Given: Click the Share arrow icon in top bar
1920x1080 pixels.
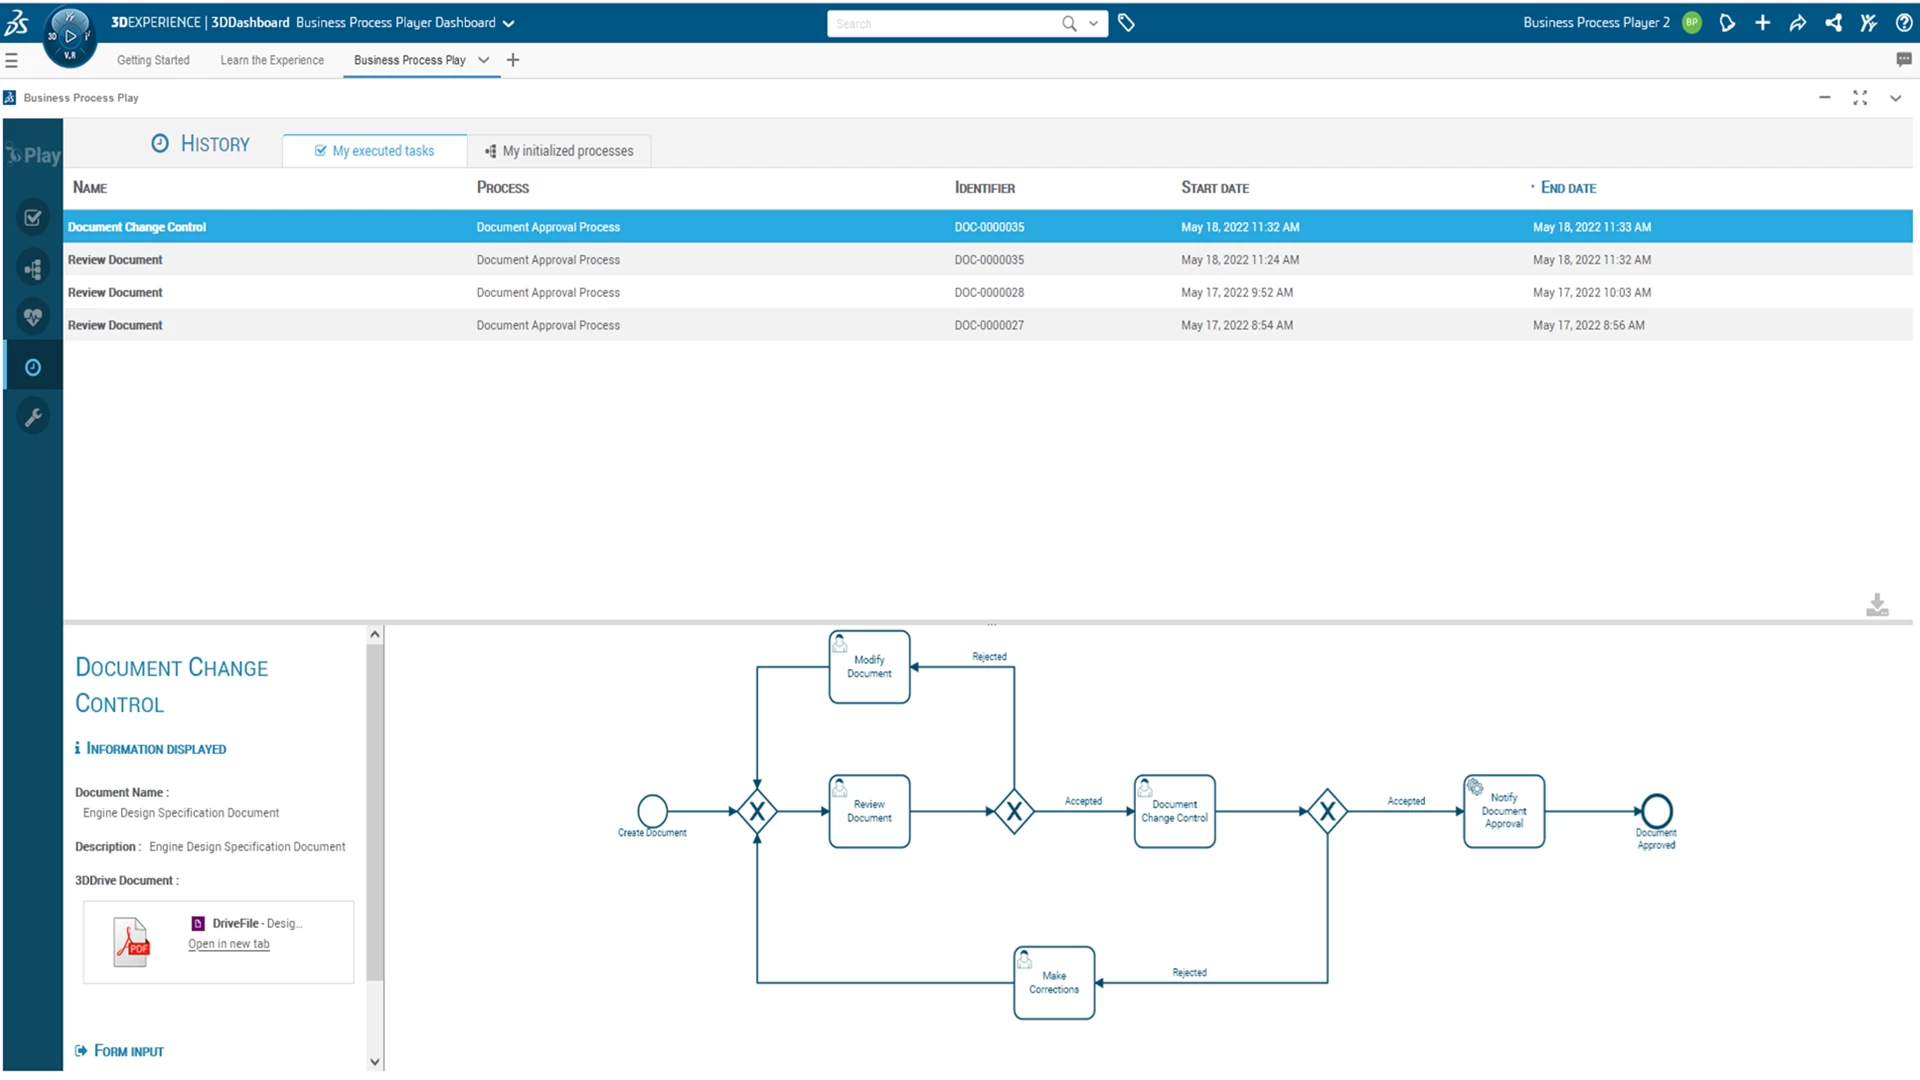Looking at the screenshot, I should point(1798,22).
